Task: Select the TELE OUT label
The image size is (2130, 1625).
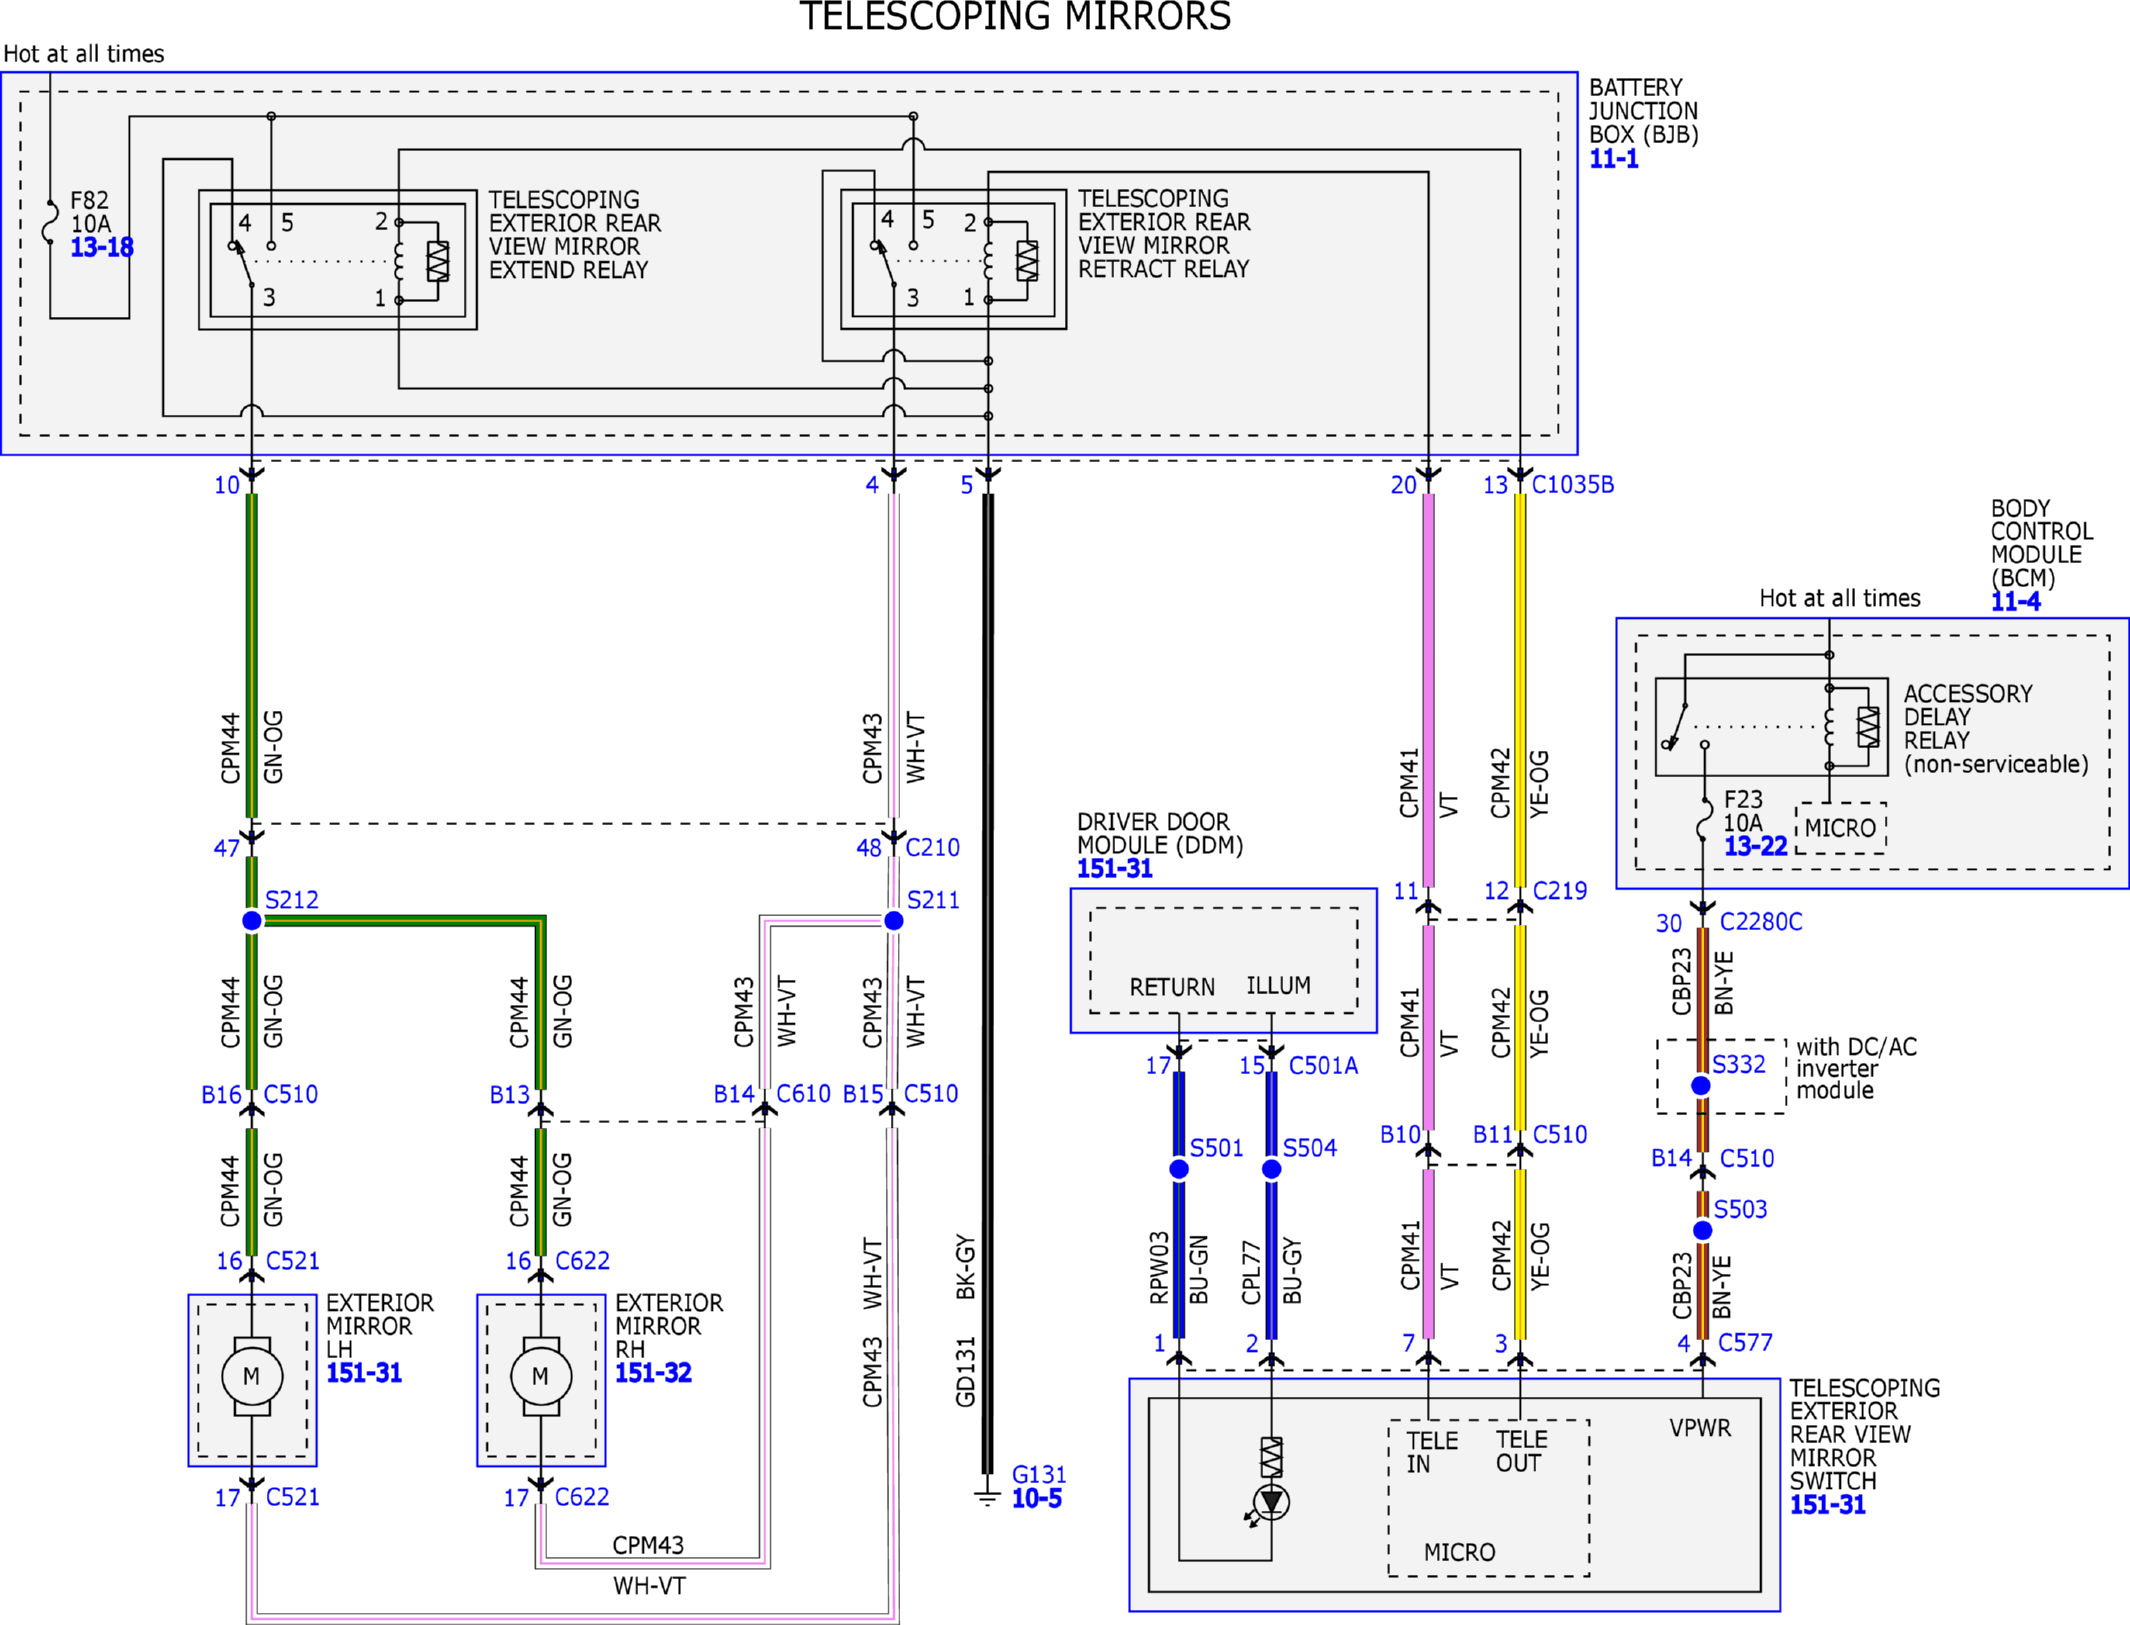Action: 1521,1451
